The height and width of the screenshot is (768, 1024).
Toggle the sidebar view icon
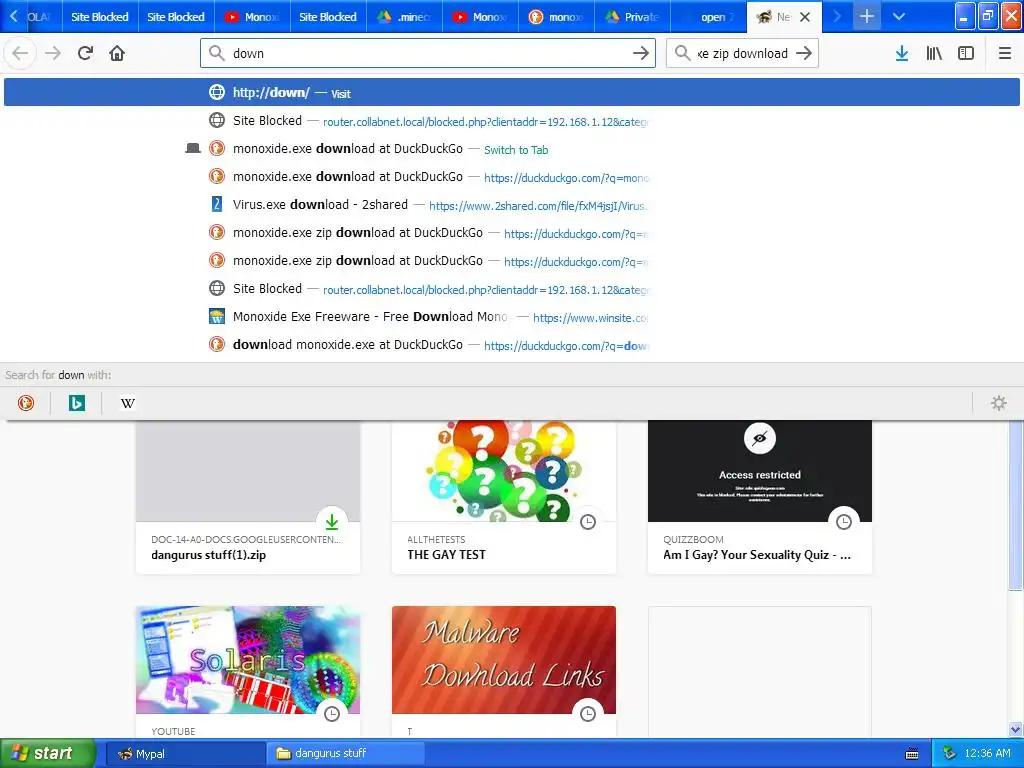(x=966, y=53)
